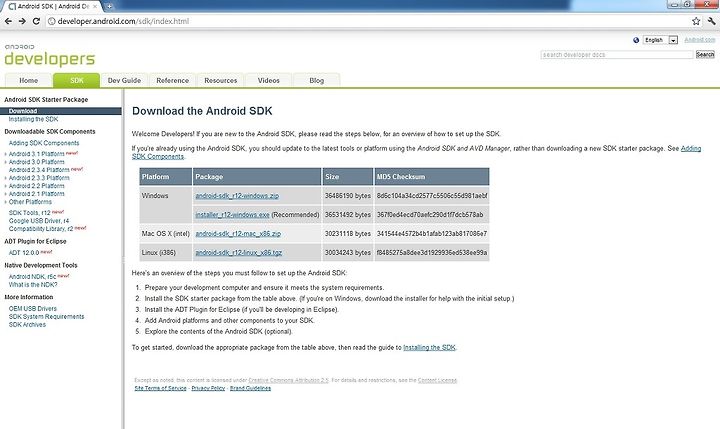Go to the Blog tab

pos(316,80)
